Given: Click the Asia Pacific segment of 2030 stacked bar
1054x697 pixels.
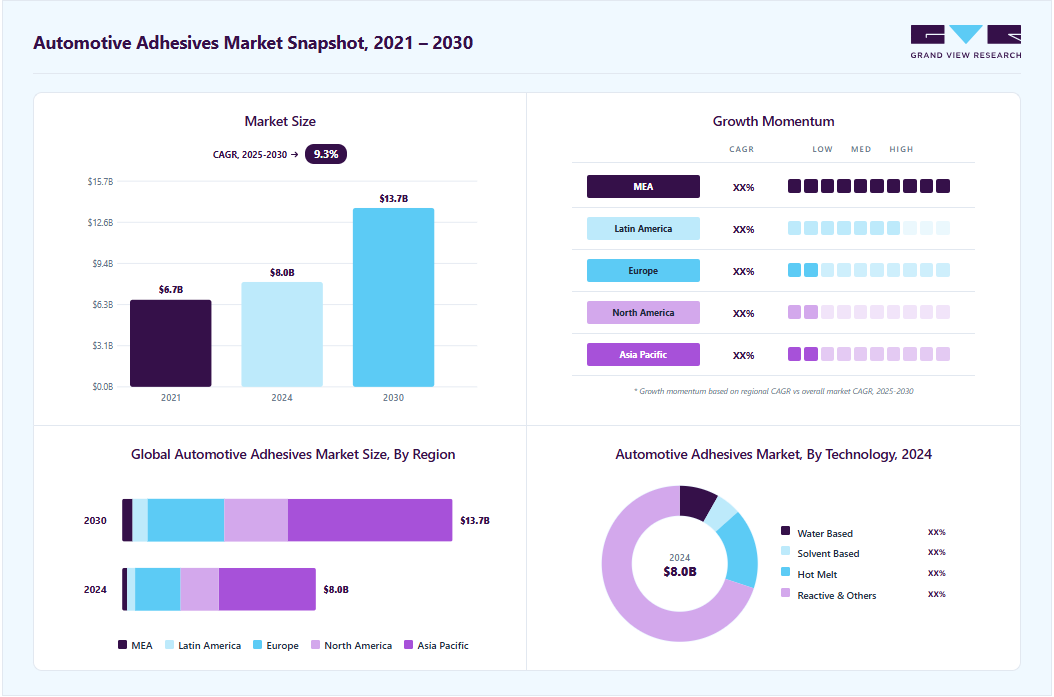Looking at the screenshot, I should coord(370,520).
